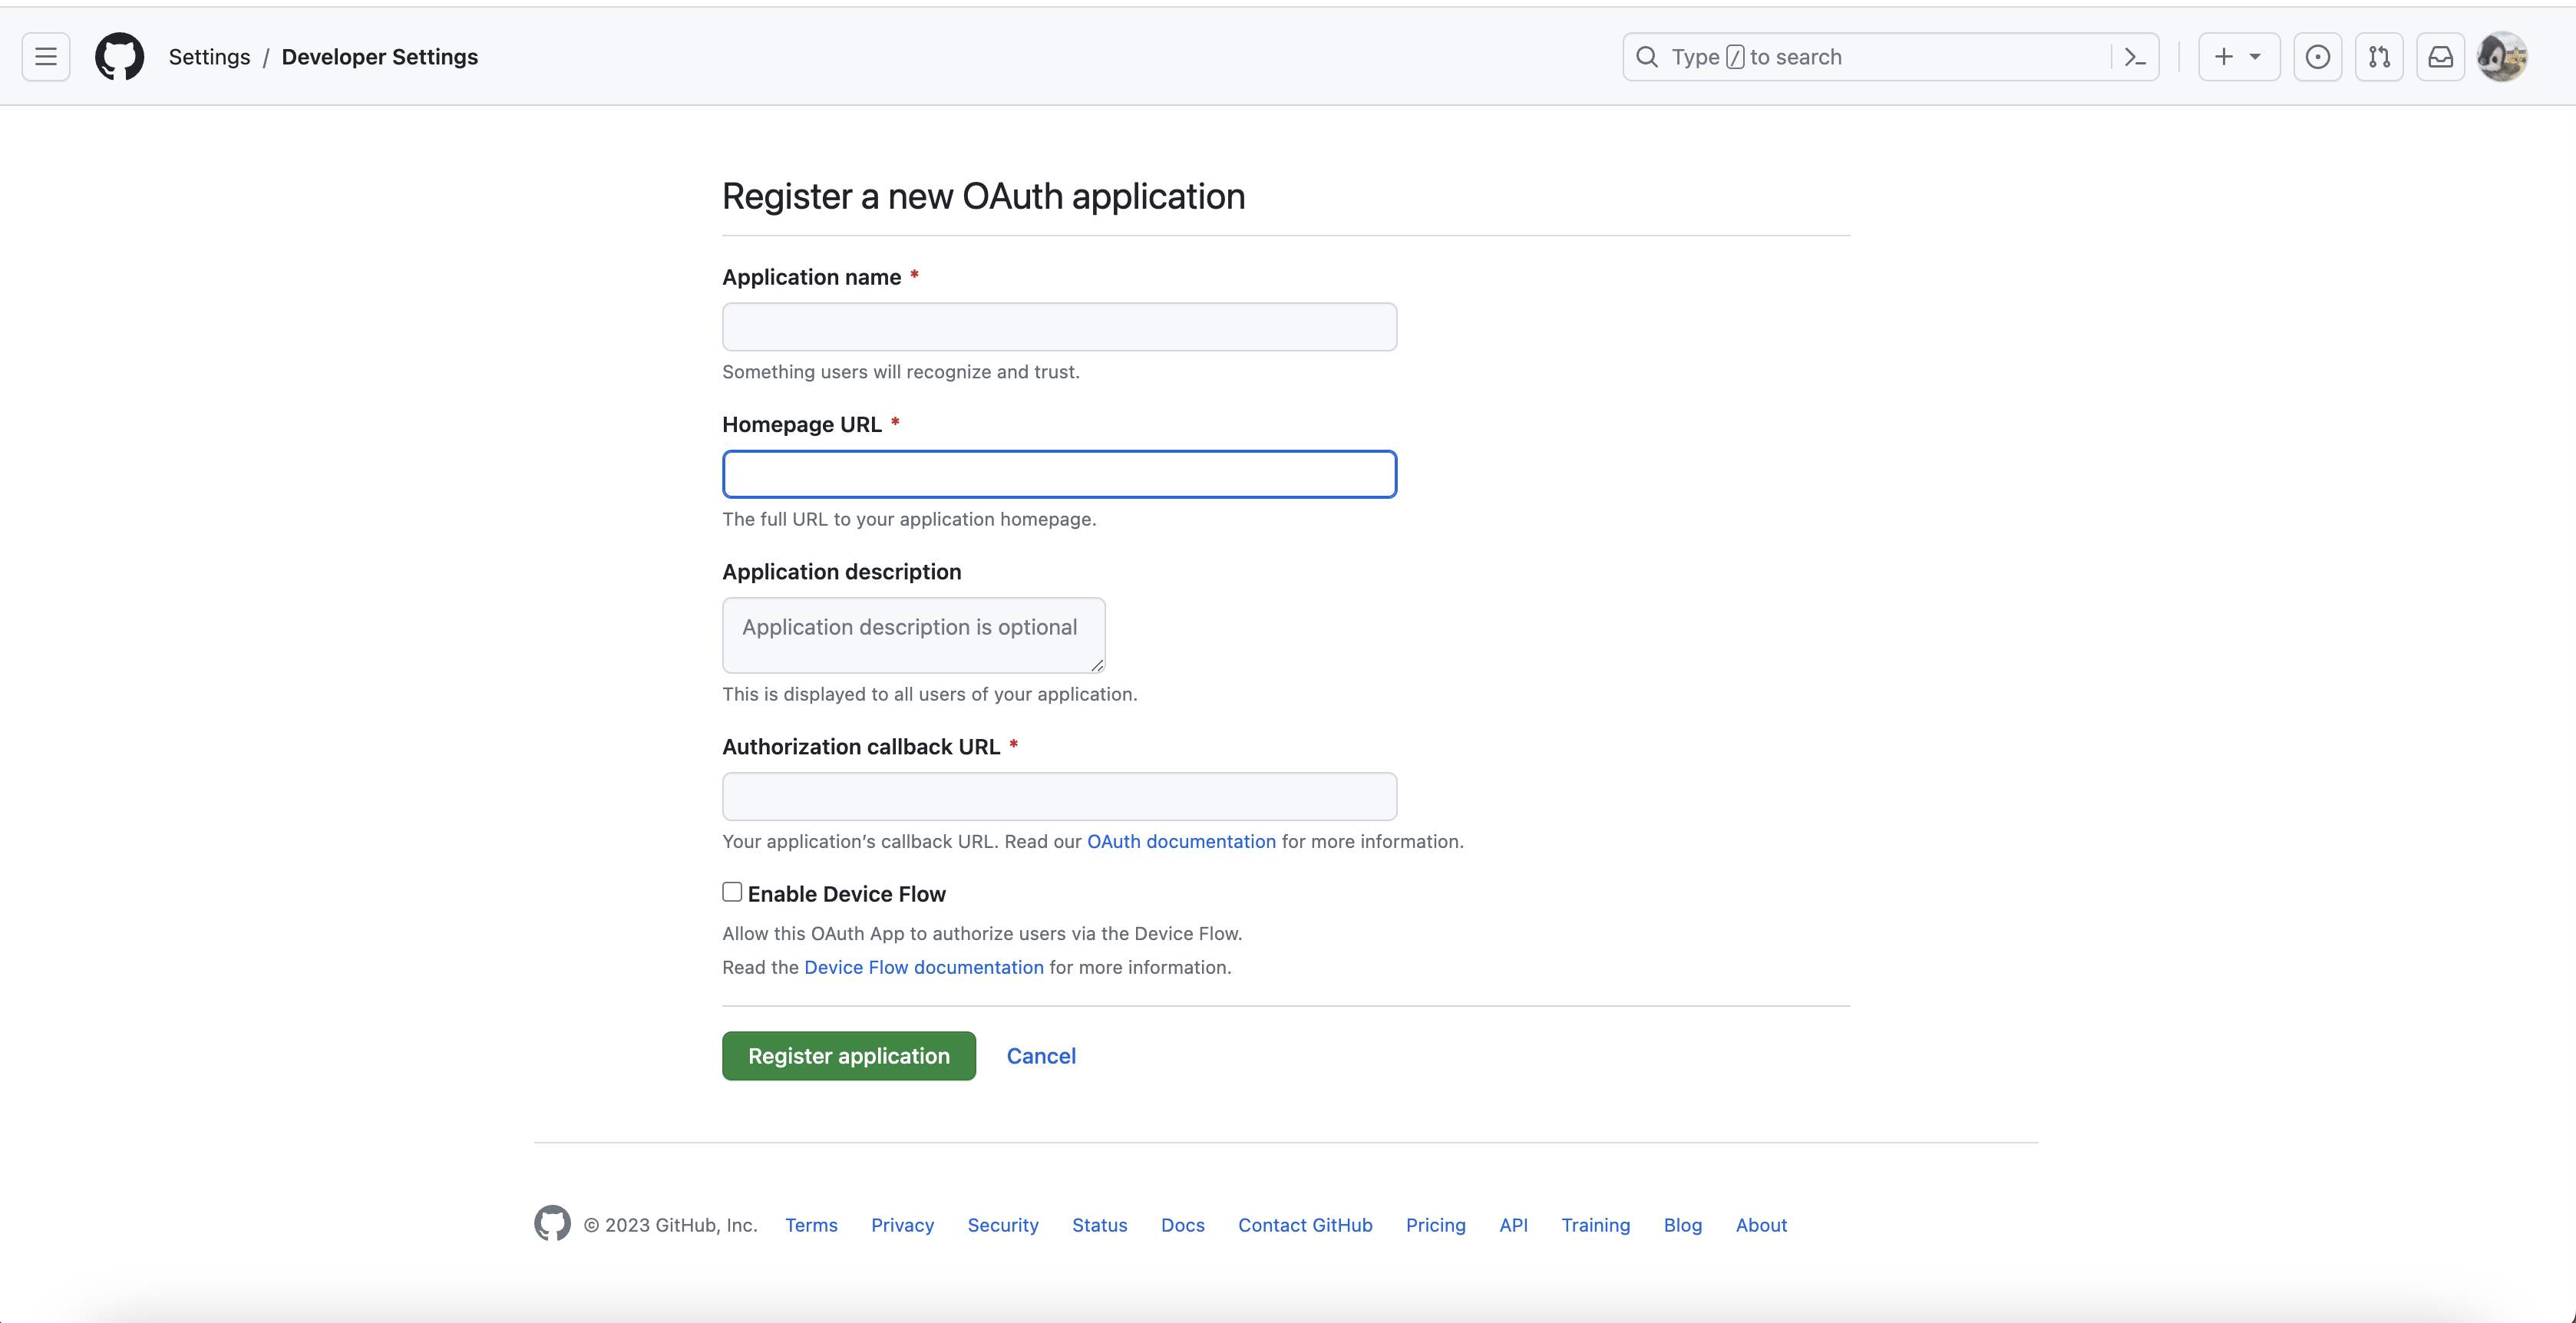Image resolution: width=2576 pixels, height=1323 pixels.
Task: Open the Device Flow documentation link
Action: (923, 967)
